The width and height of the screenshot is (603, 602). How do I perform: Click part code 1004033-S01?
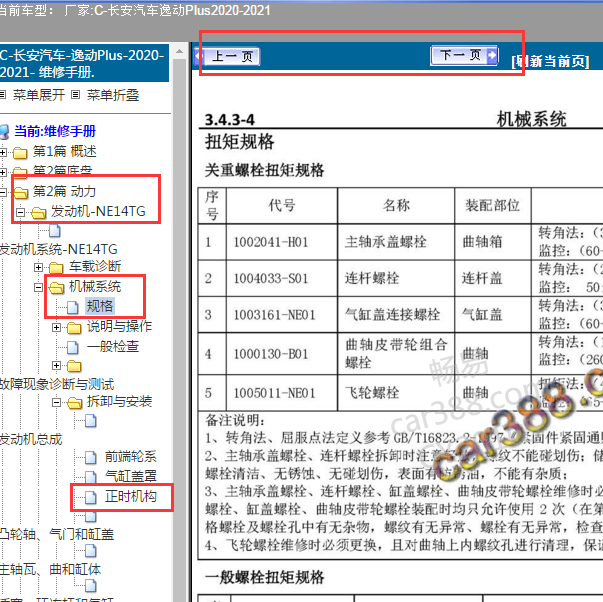271,278
